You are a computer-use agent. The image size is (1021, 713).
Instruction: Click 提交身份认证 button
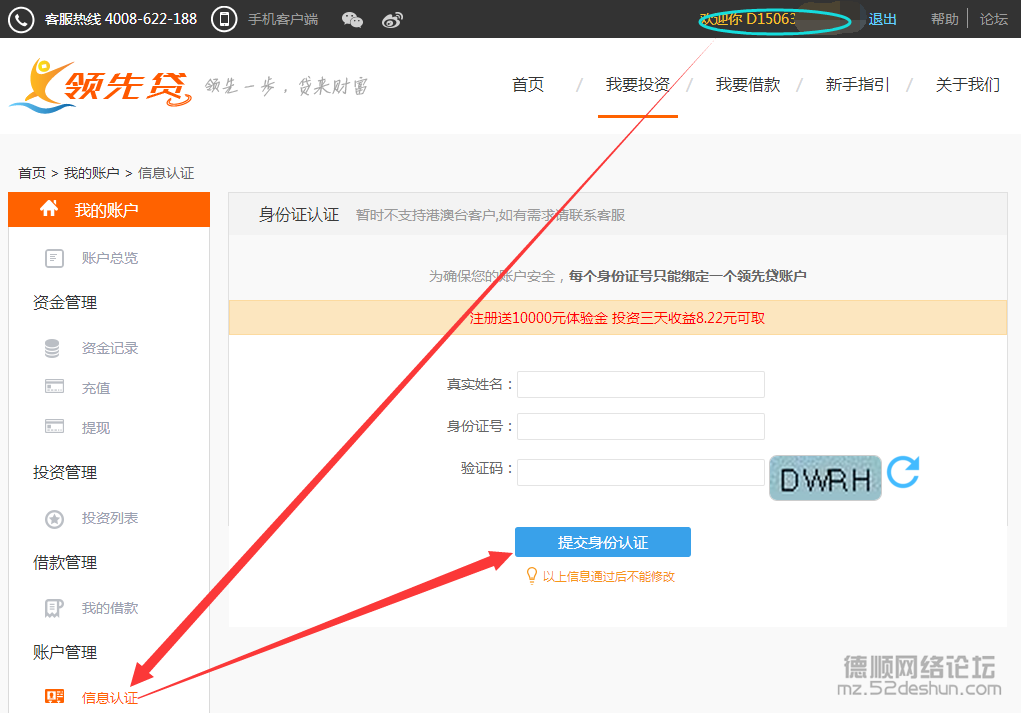(x=602, y=542)
